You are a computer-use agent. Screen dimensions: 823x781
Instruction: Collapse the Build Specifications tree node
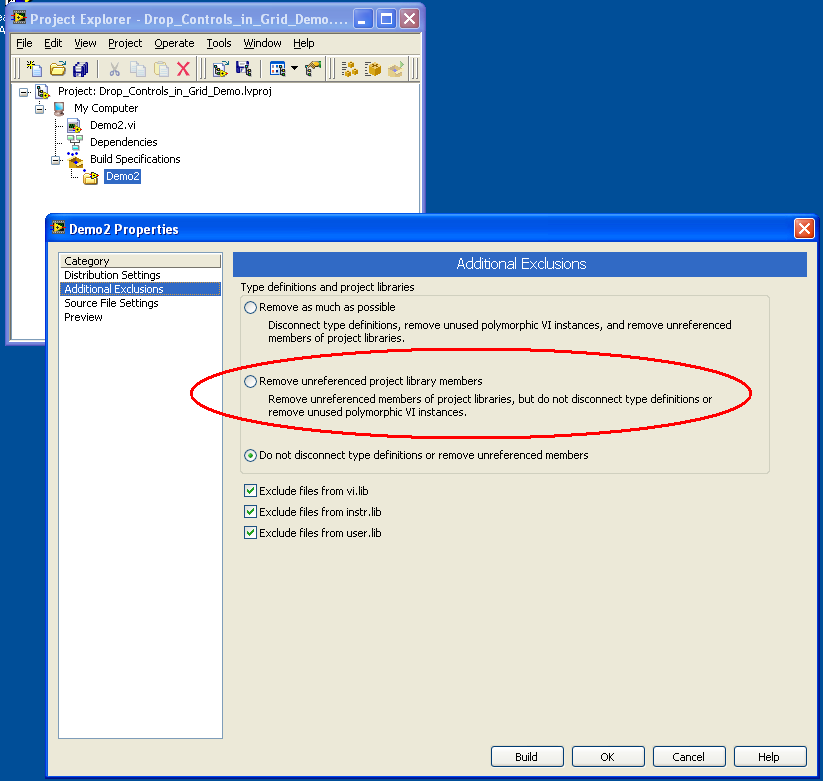(x=56, y=160)
